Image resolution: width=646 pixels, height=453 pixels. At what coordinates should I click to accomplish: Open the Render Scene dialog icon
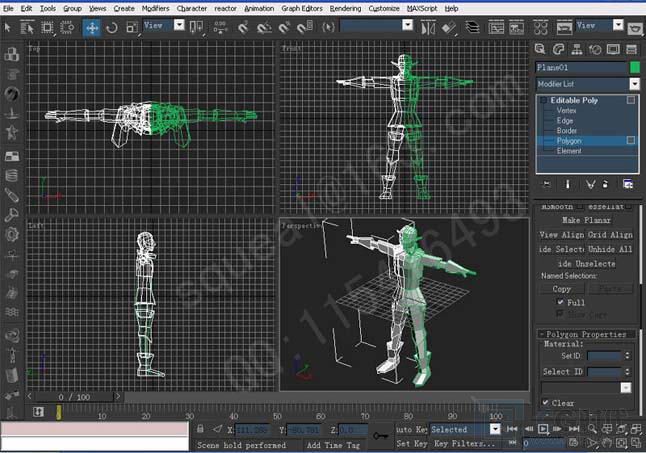point(564,28)
